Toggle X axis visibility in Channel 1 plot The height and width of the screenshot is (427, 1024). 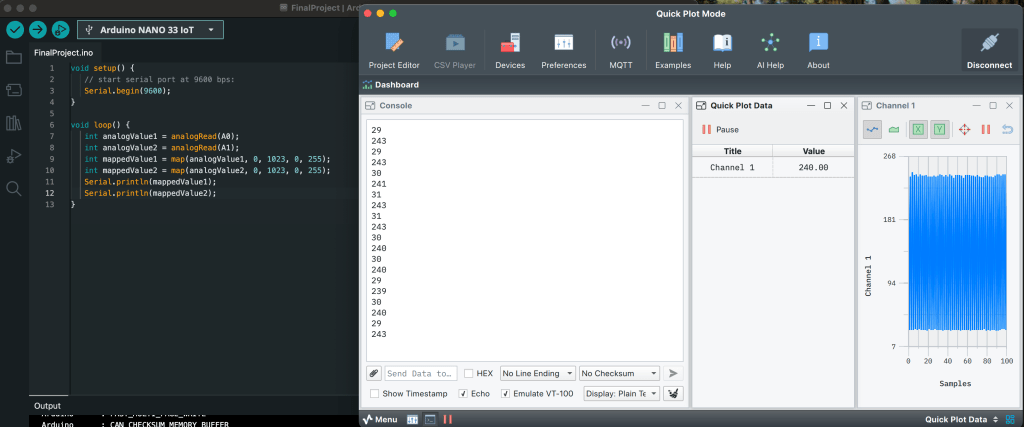[918, 130]
